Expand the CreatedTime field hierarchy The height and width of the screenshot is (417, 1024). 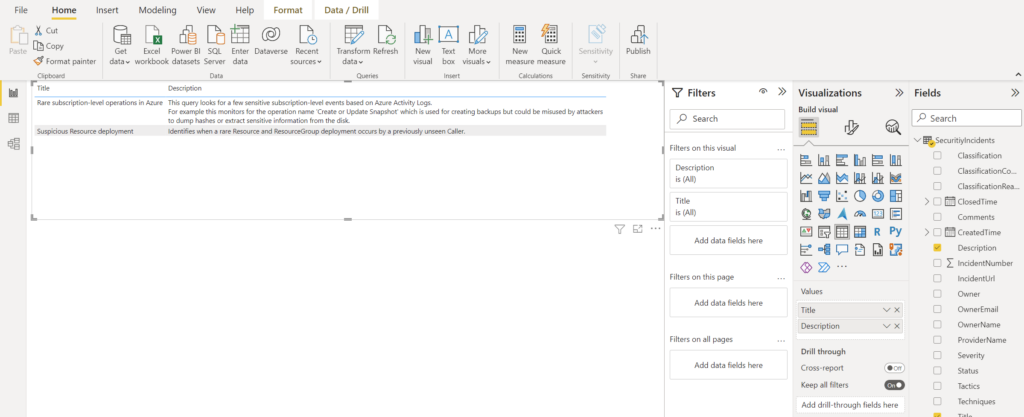[x=927, y=232]
